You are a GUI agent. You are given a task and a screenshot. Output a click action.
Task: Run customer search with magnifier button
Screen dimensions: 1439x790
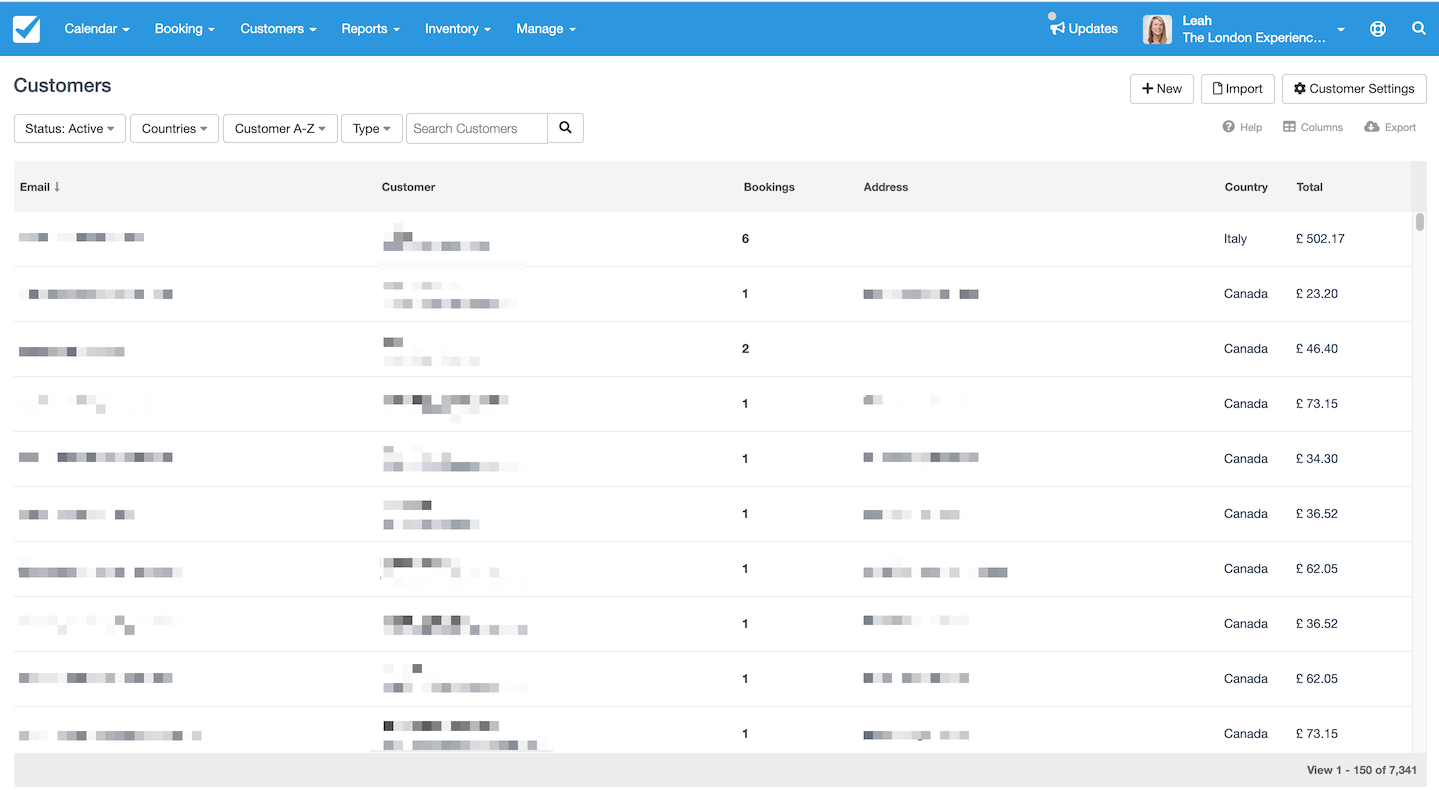click(x=565, y=128)
